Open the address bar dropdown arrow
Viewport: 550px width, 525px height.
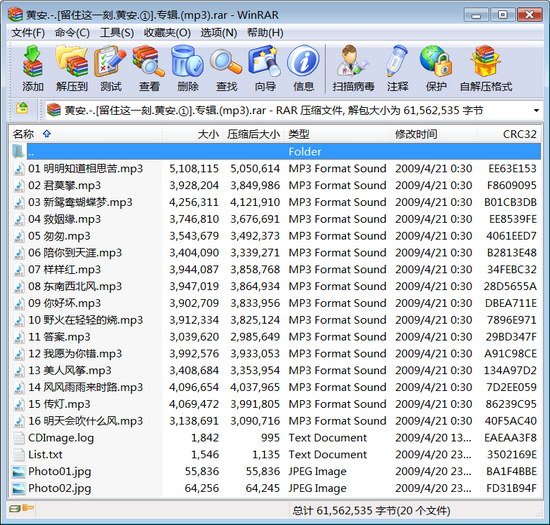coord(536,110)
